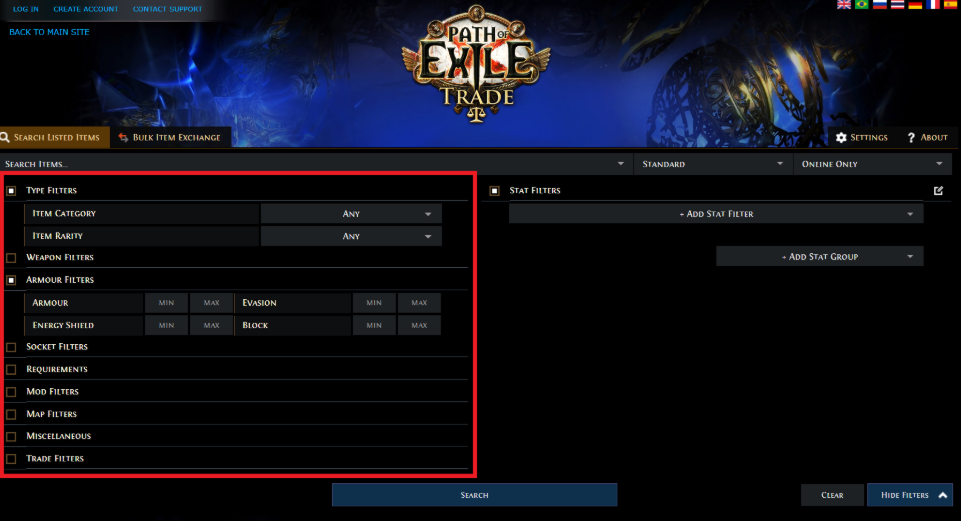Select the Russian flag language icon
961x521 pixels.
coord(879,4)
